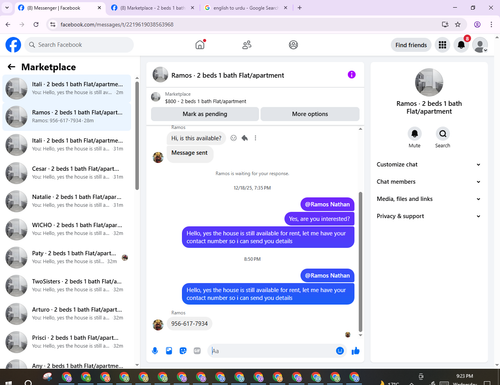
Task: View site information icon in address bar
Action: (52, 24)
